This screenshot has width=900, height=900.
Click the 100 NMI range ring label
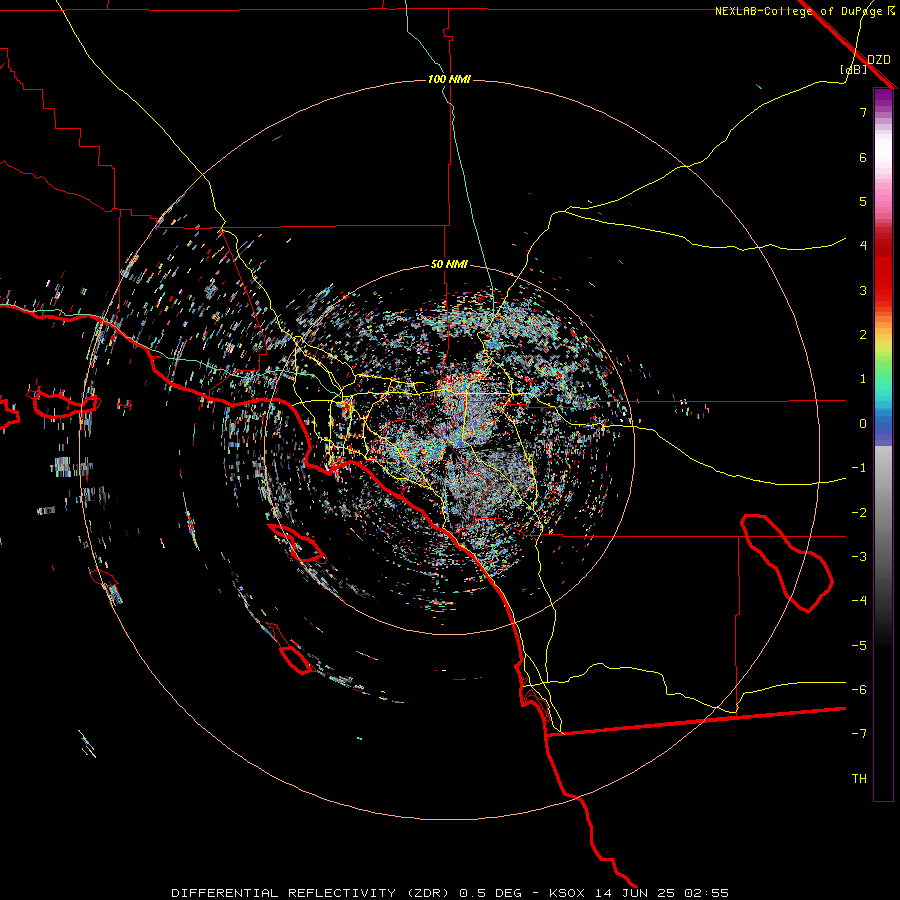449,79
